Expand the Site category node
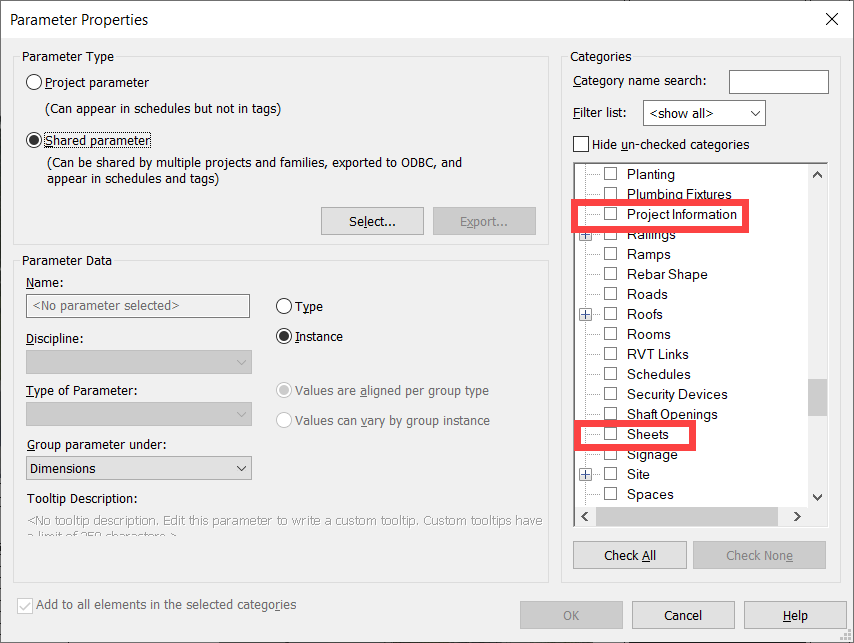 [x=586, y=474]
